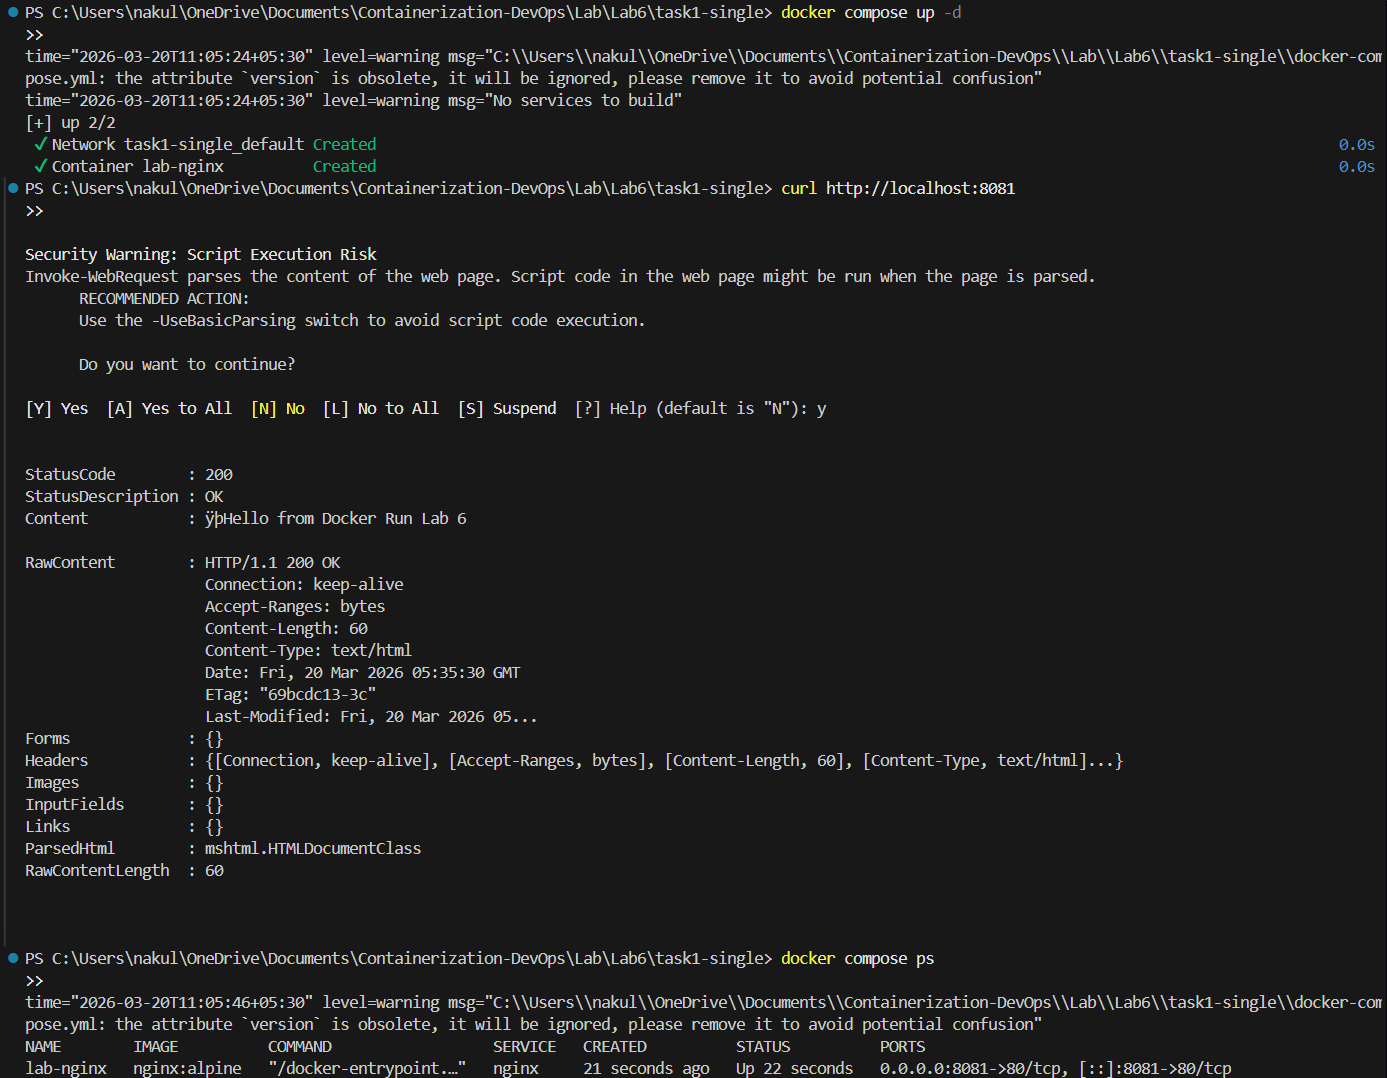Choose the [S] Suspend option

coord(507,408)
